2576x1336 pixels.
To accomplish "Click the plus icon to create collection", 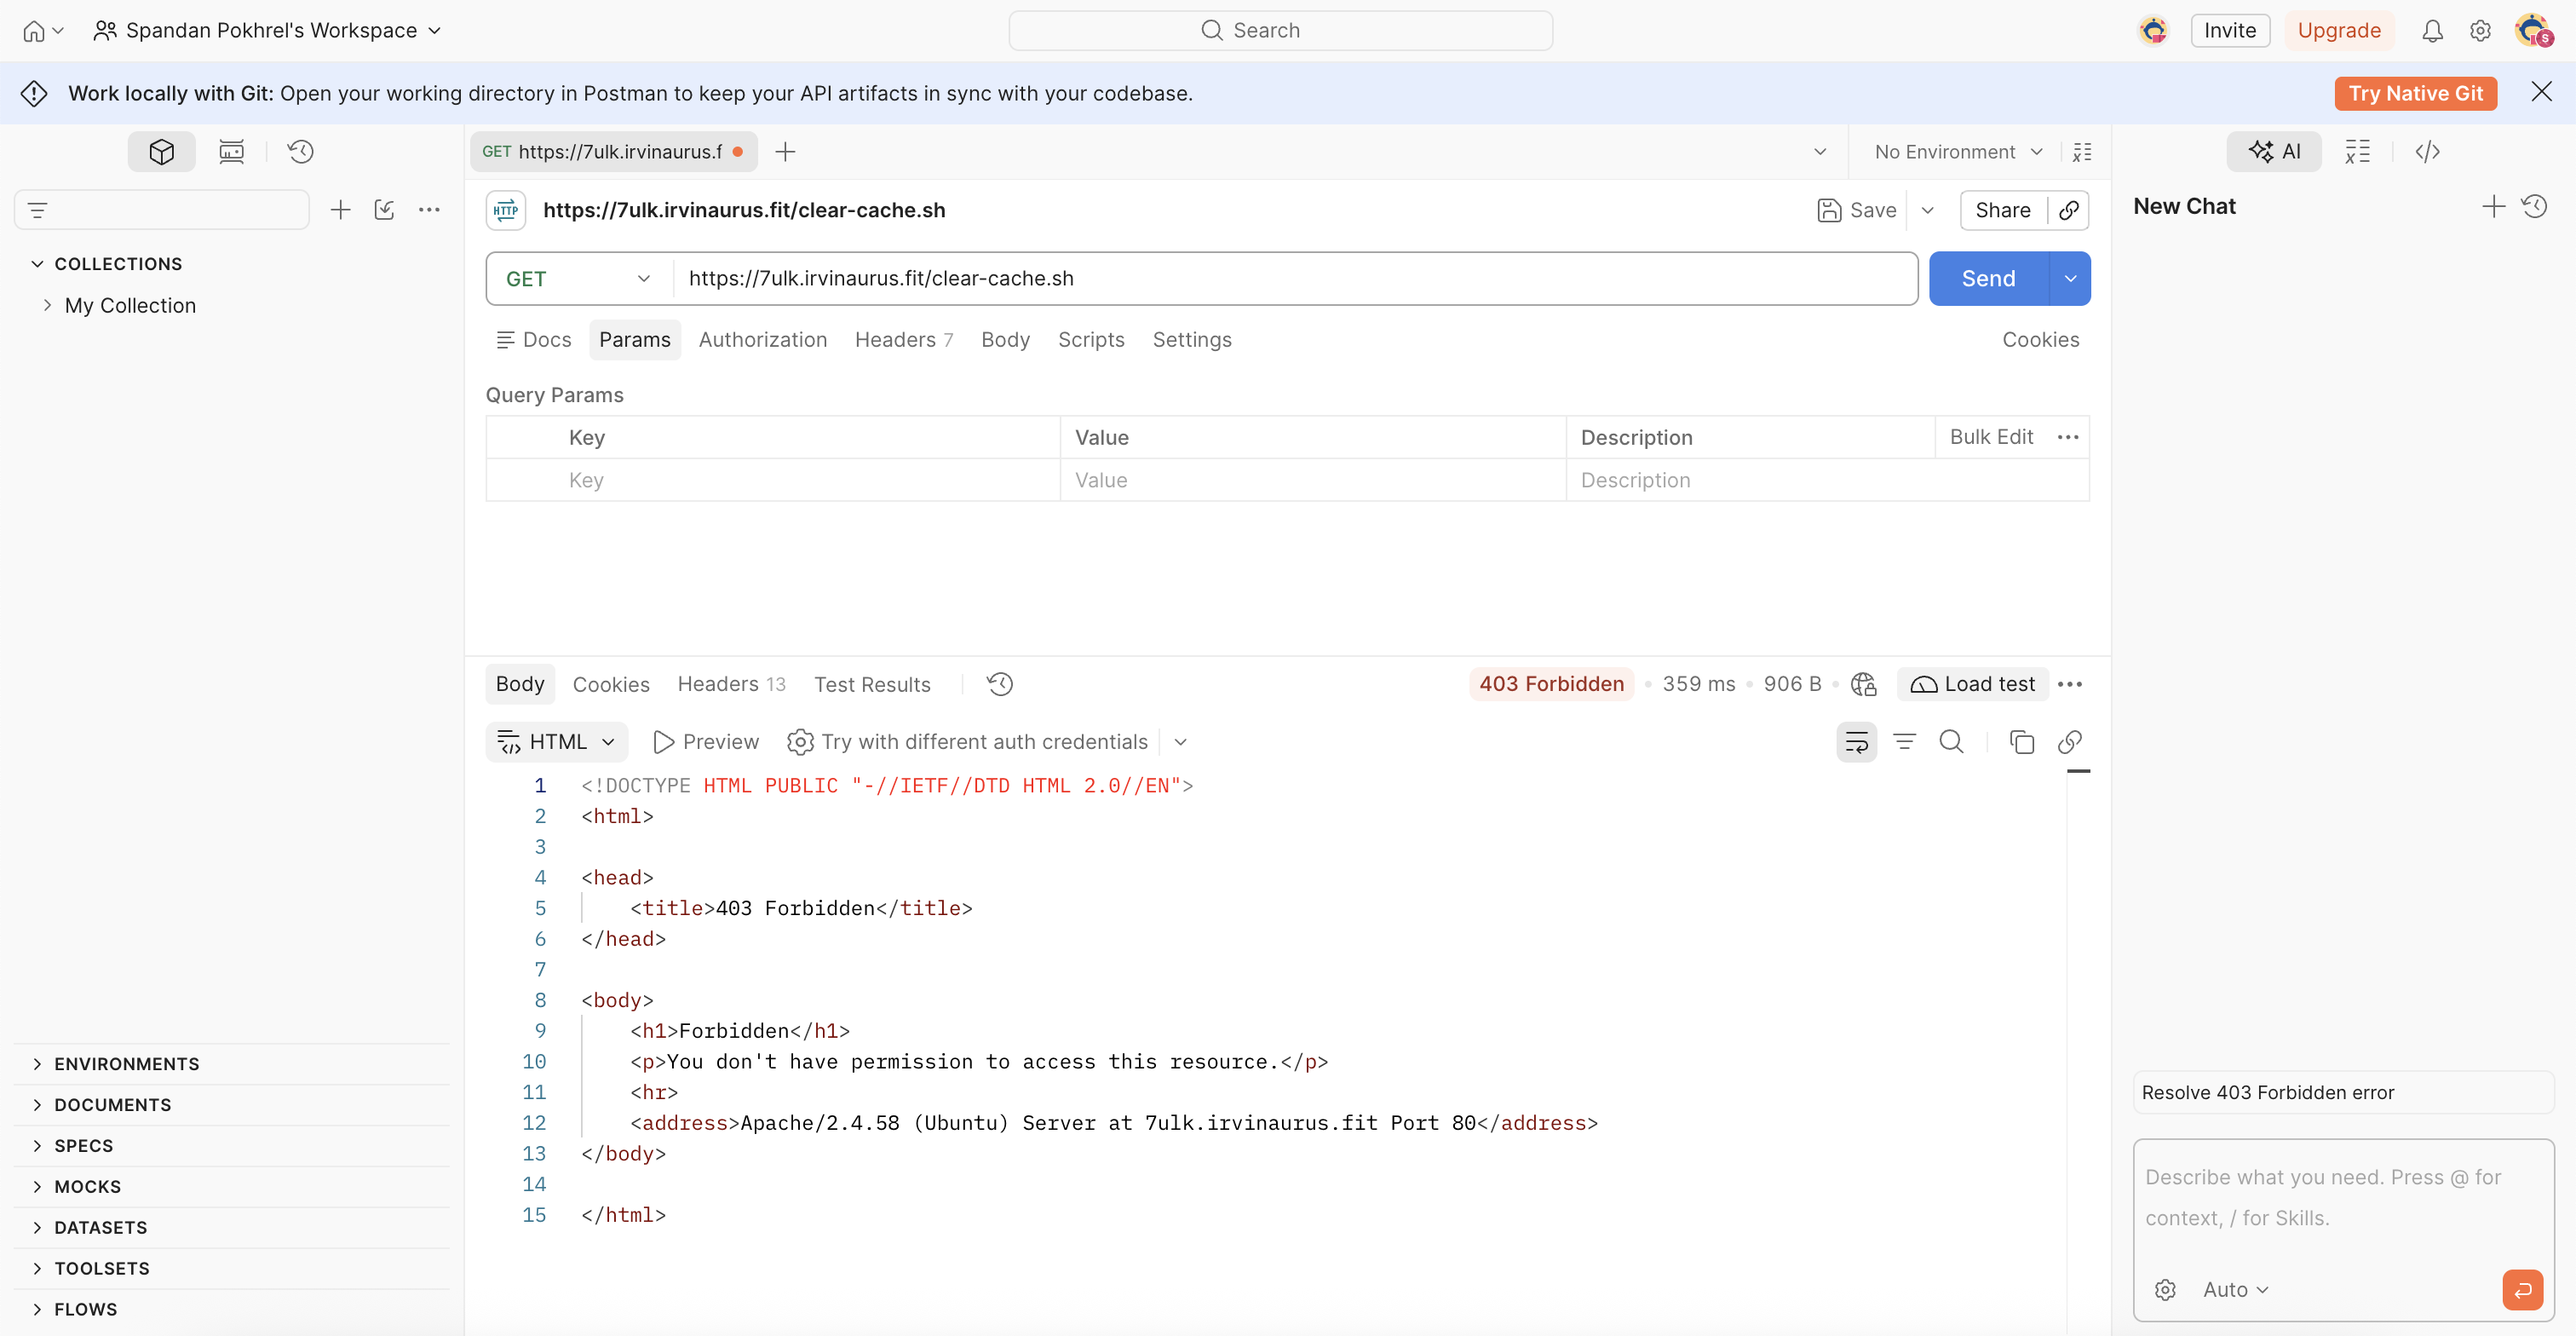I will coord(341,209).
